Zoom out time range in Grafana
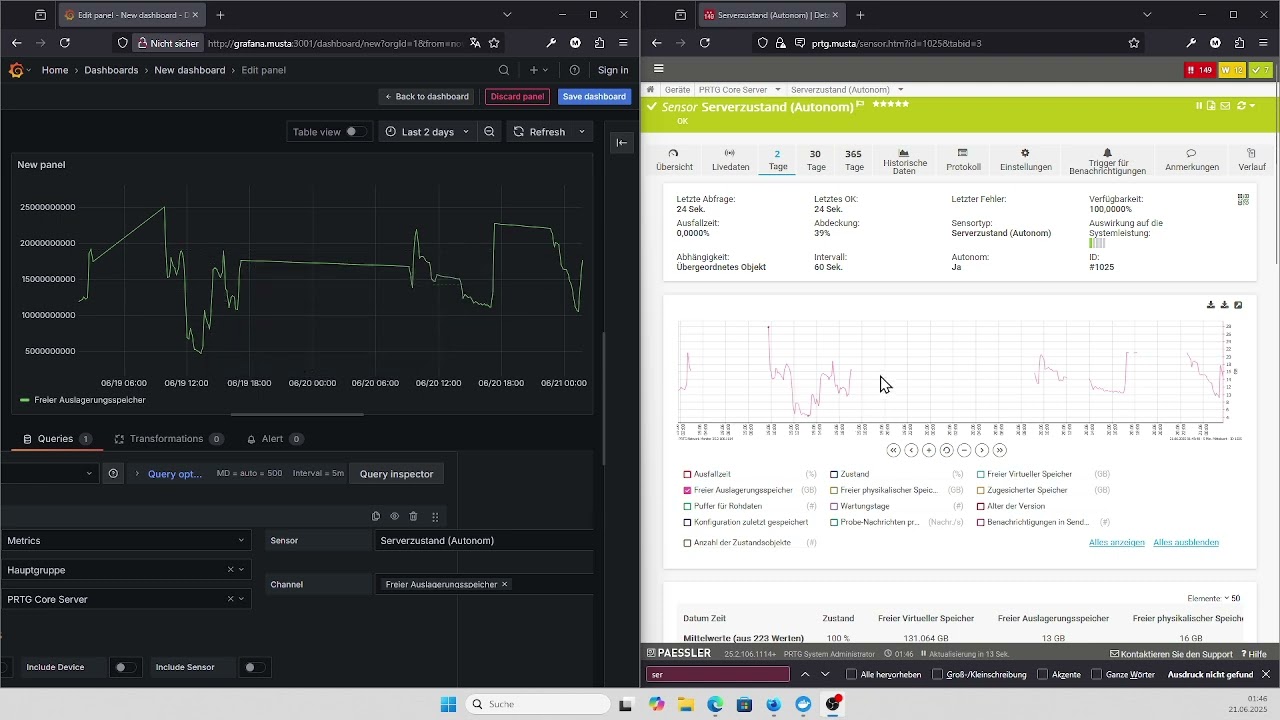 pos(489,132)
